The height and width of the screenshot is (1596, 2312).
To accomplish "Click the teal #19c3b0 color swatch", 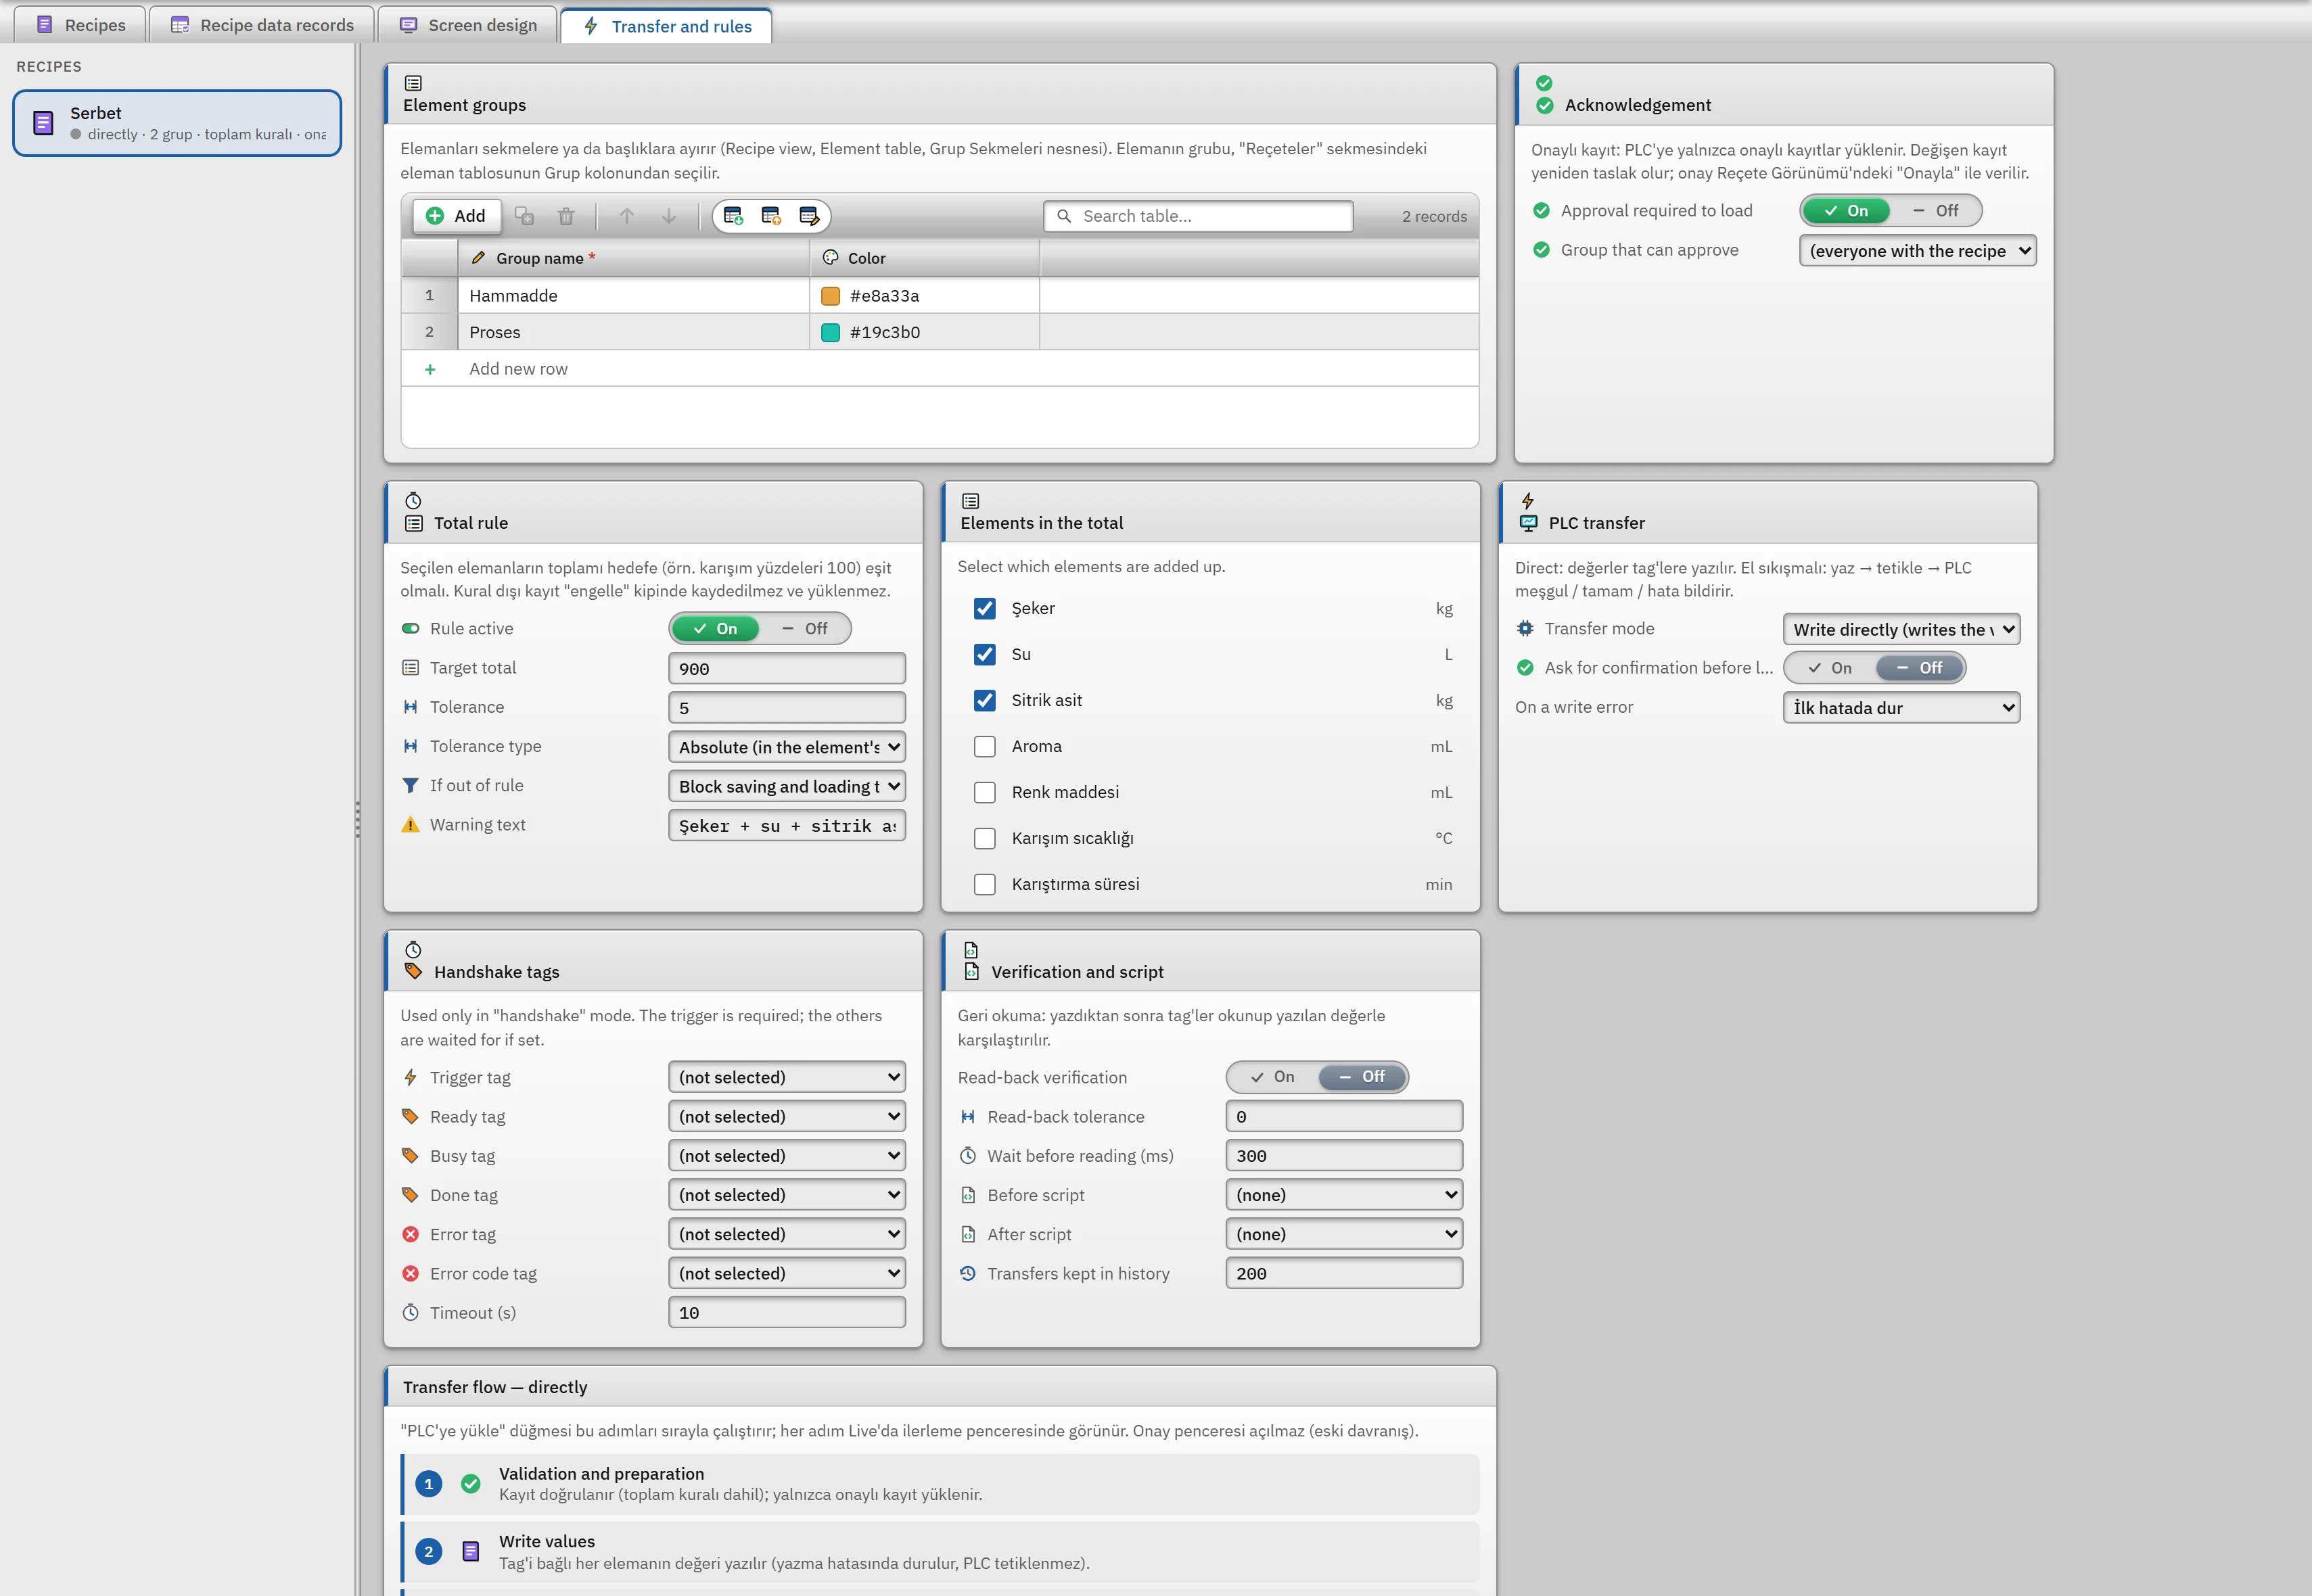I will click(x=830, y=333).
